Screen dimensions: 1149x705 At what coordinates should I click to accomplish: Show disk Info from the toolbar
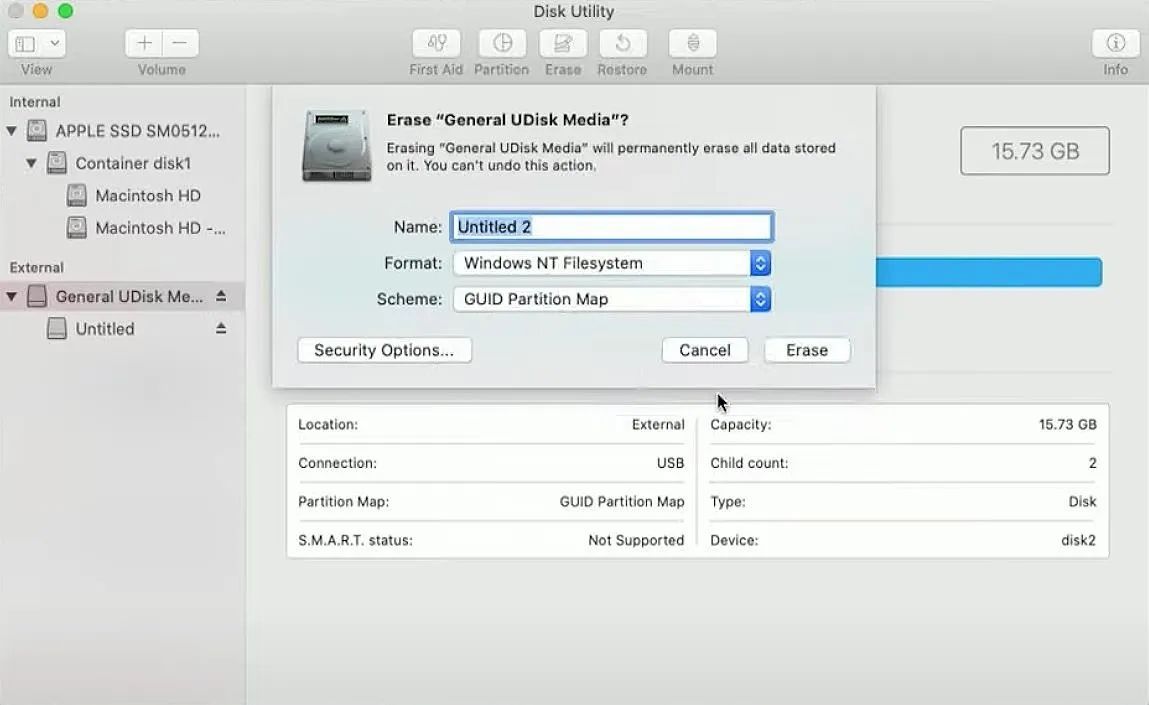click(1115, 43)
